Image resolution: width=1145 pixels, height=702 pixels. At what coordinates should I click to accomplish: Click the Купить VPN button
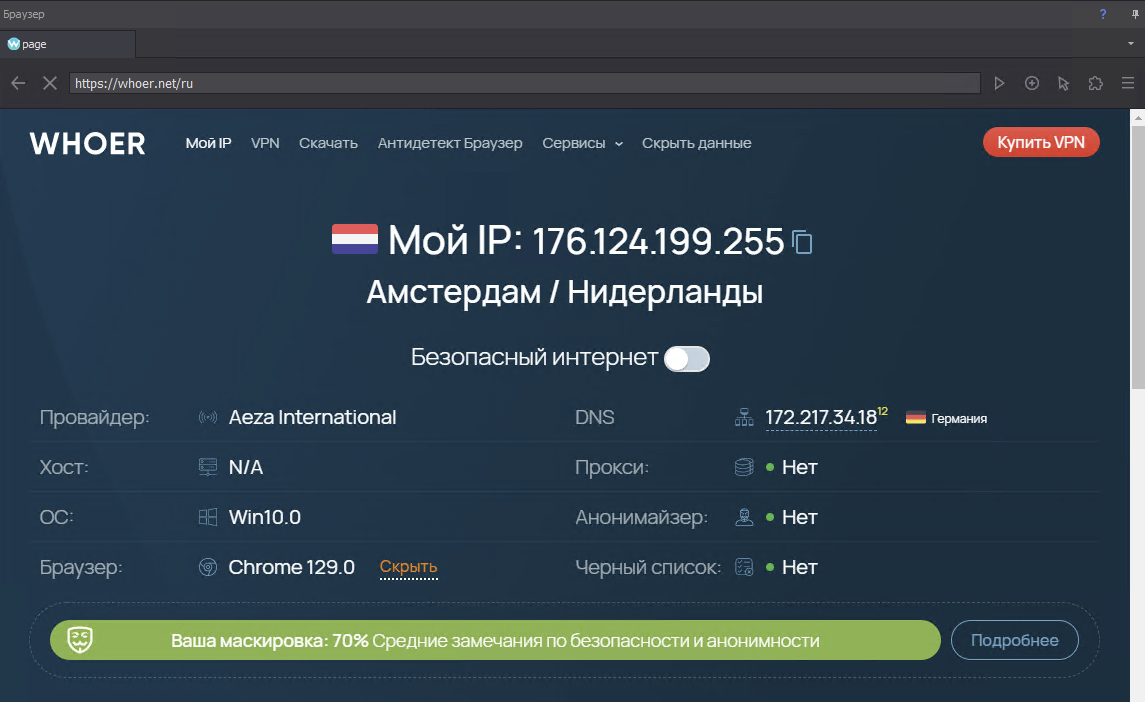(1041, 142)
